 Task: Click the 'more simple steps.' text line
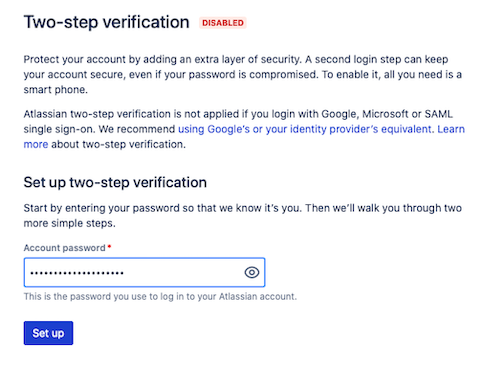coord(69,223)
